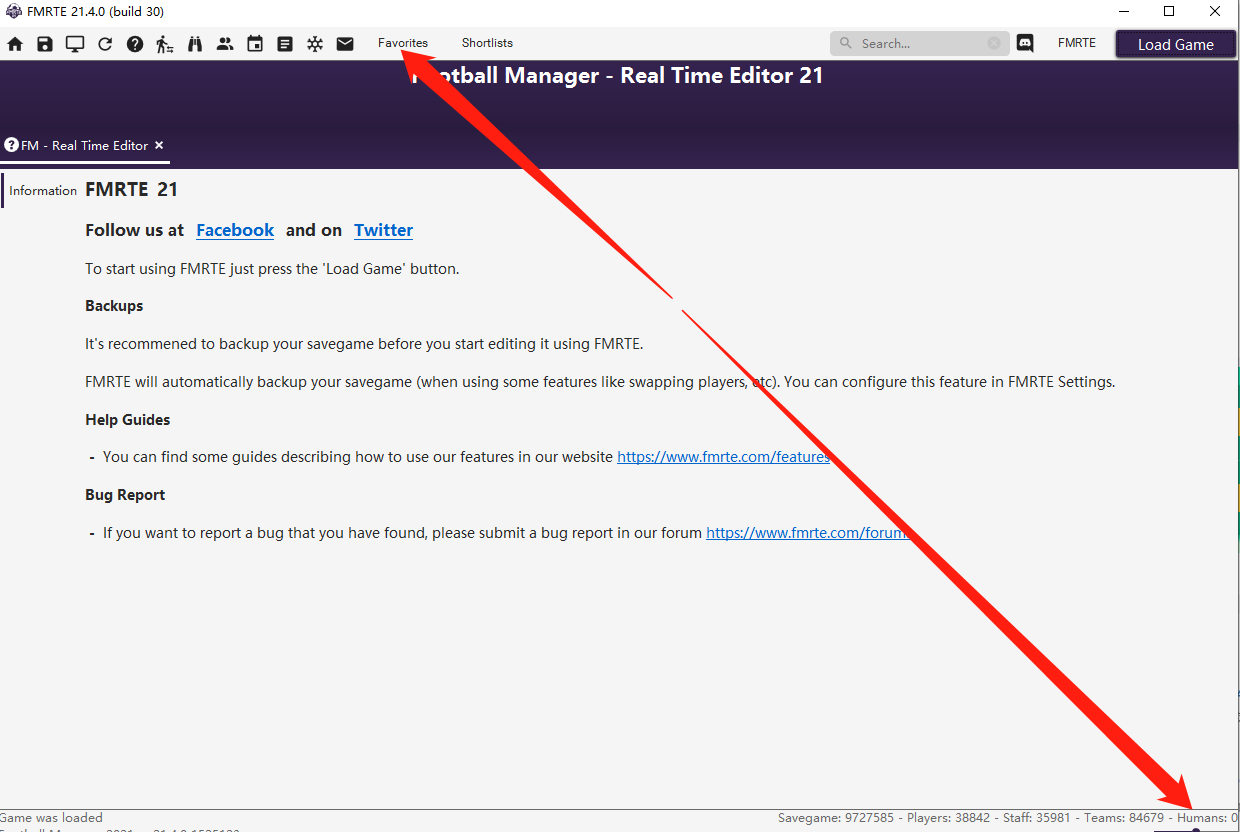The height and width of the screenshot is (832, 1240).
Task: Select the snowflake freeze icon
Action: point(315,44)
